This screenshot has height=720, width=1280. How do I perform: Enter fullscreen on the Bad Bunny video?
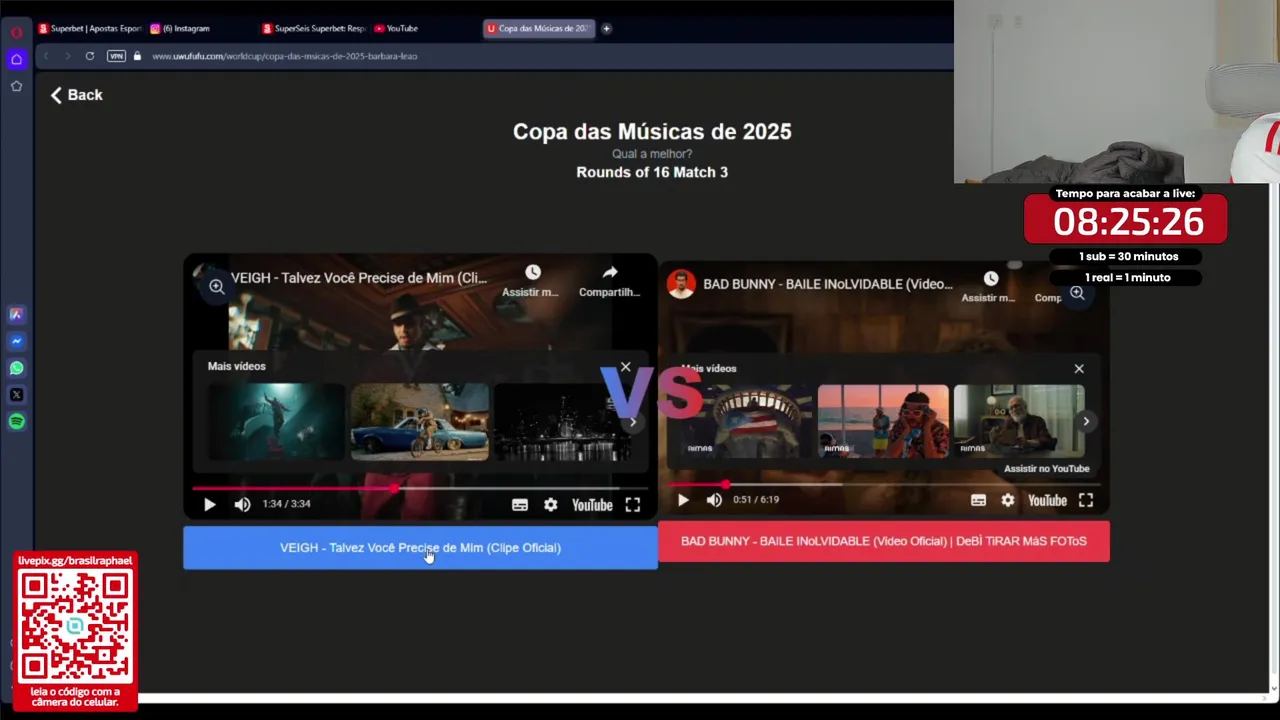point(1086,500)
